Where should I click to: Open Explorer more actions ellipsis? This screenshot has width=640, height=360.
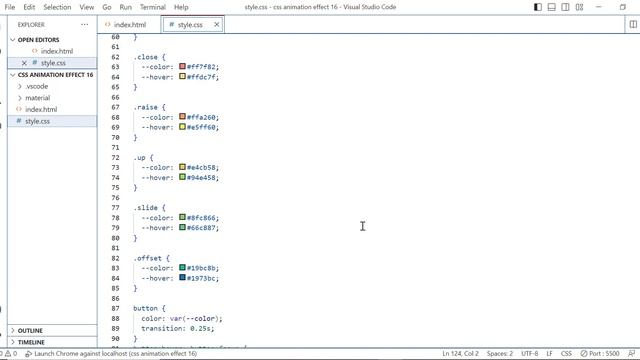coord(84,24)
